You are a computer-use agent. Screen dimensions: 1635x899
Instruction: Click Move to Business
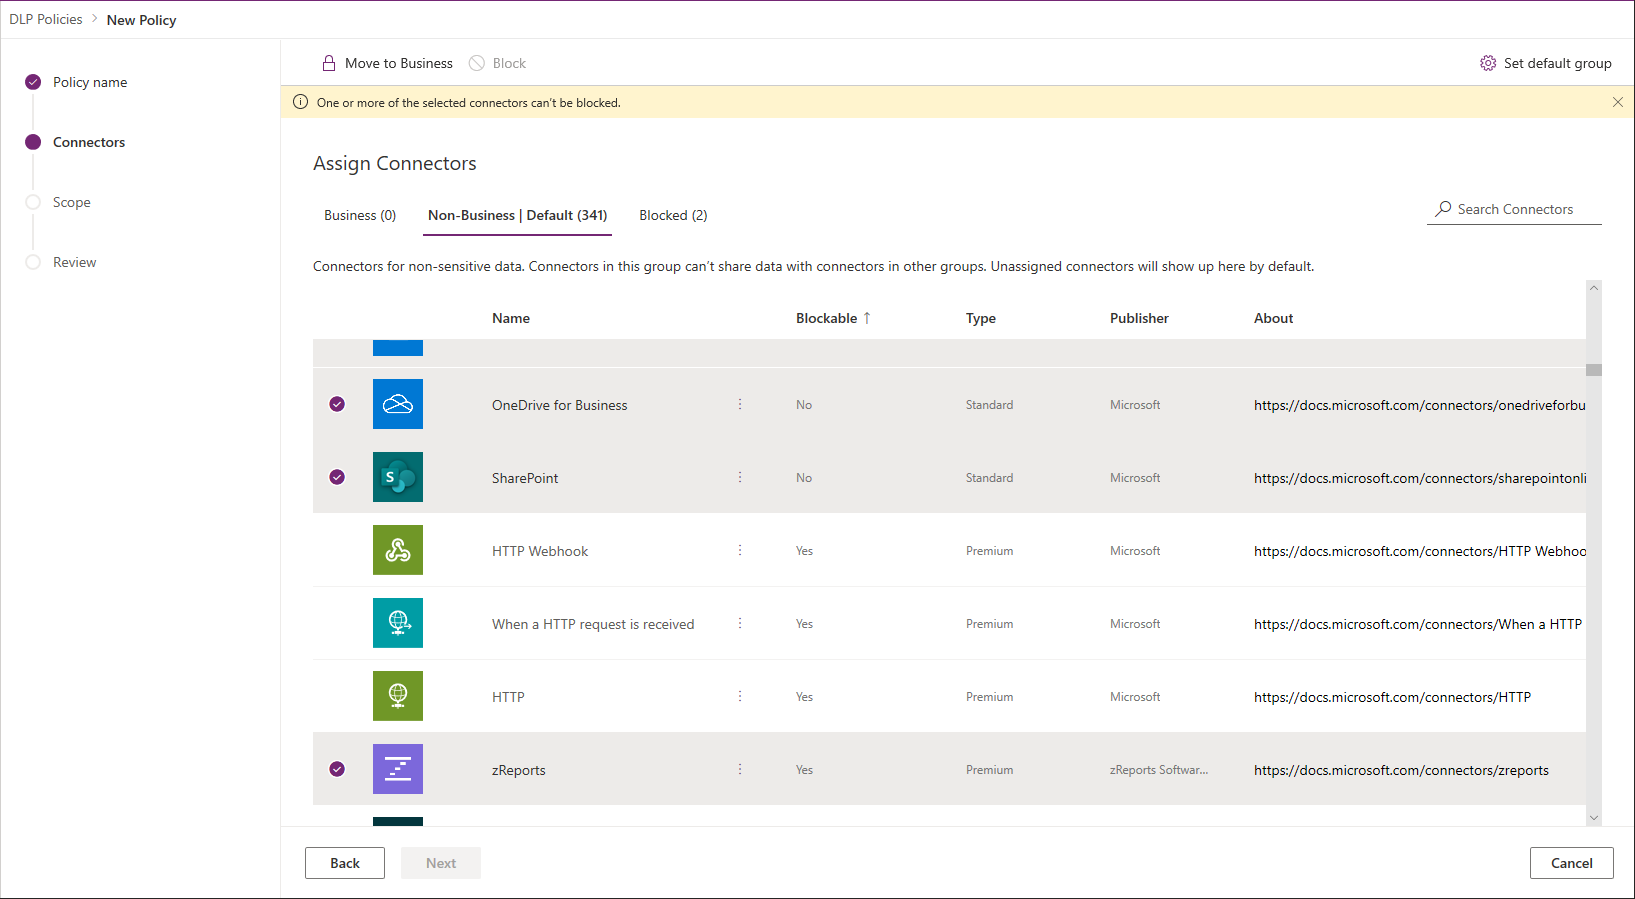pos(387,63)
